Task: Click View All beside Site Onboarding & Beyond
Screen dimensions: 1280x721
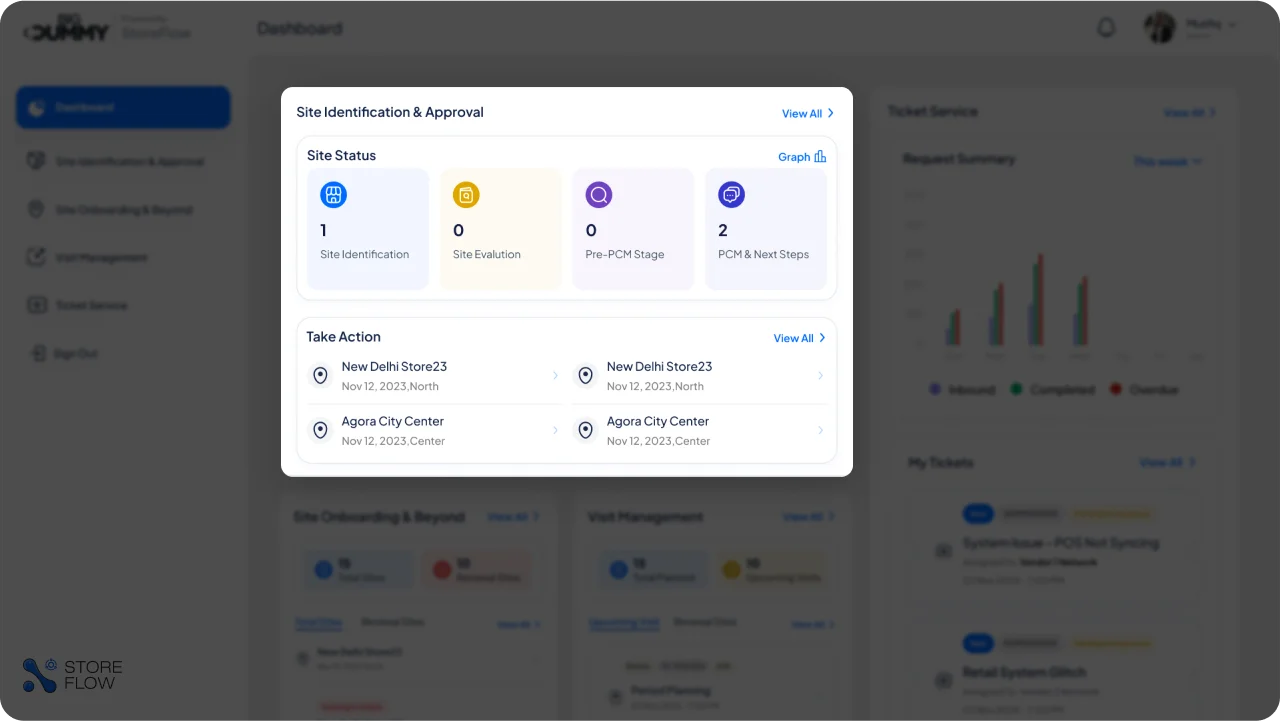Action: coord(514,517)
